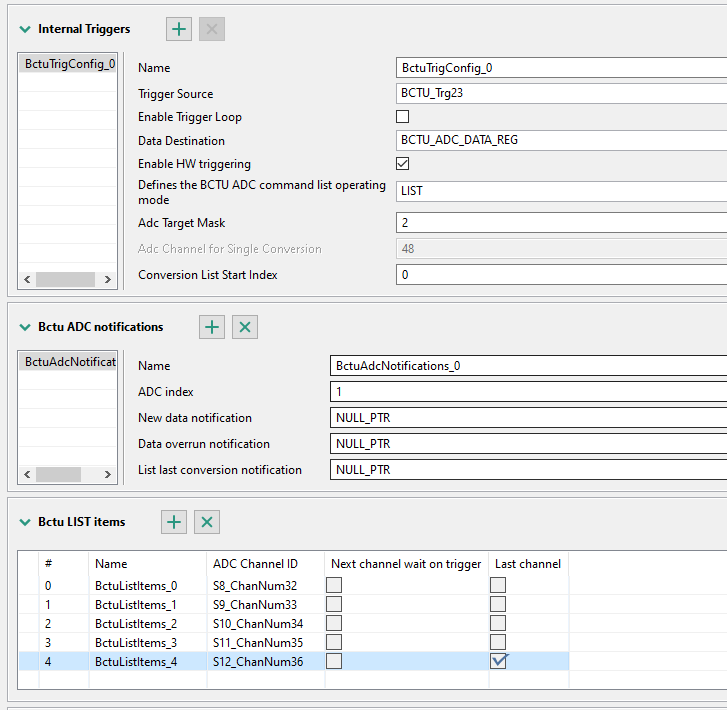Add a new Bctu LIST item
The image size is (727, 710).
point(174,521)
